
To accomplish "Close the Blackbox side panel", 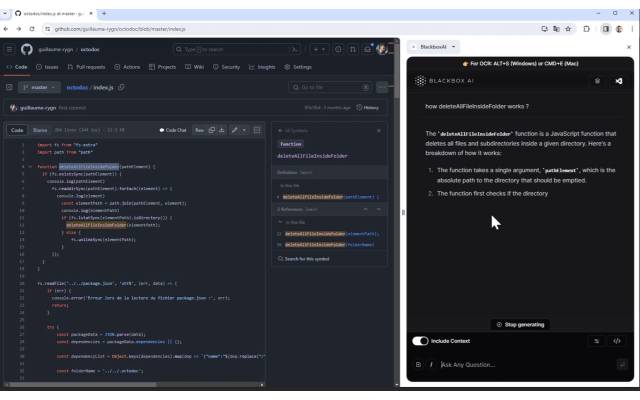I will click(629, 47).
